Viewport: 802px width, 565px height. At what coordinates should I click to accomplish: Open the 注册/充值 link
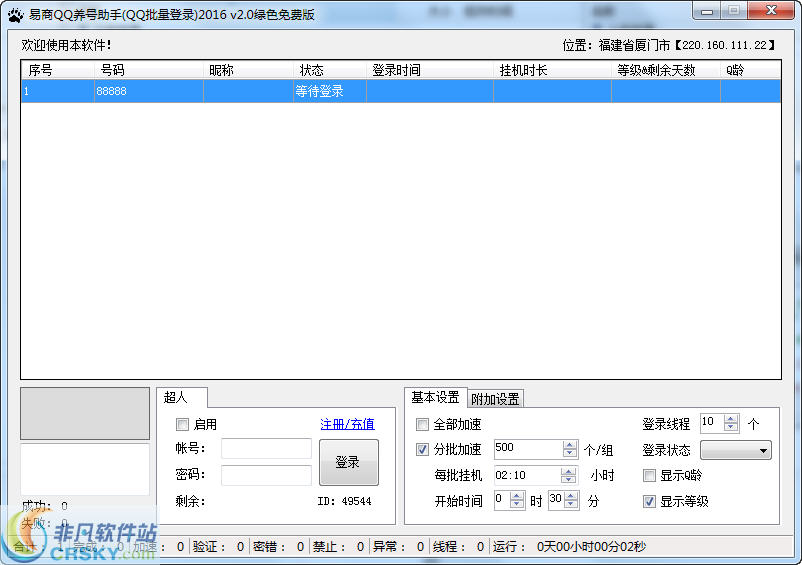pyautogui.click(x=347, y=424)
